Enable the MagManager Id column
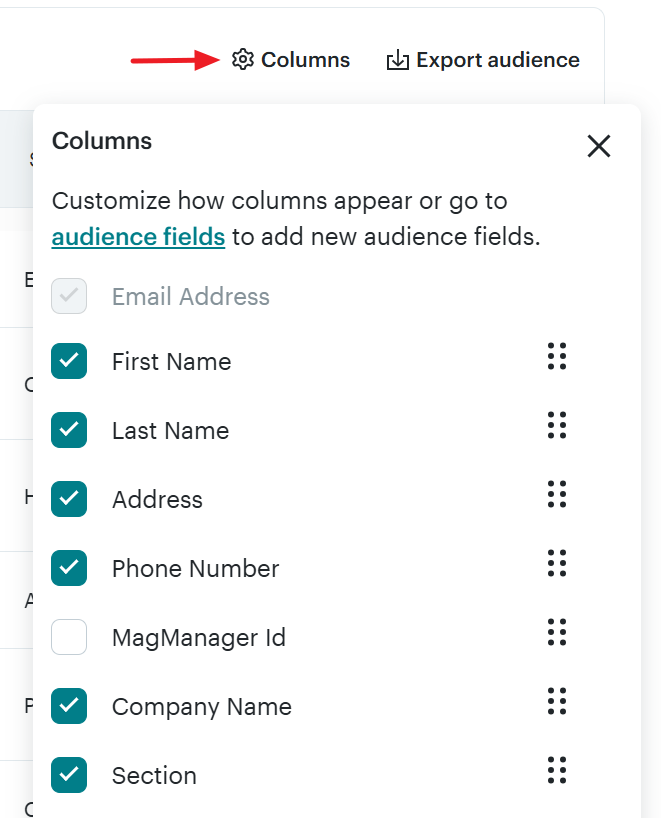Viewport: 661px width, 818px height. (x=69, y=636)
